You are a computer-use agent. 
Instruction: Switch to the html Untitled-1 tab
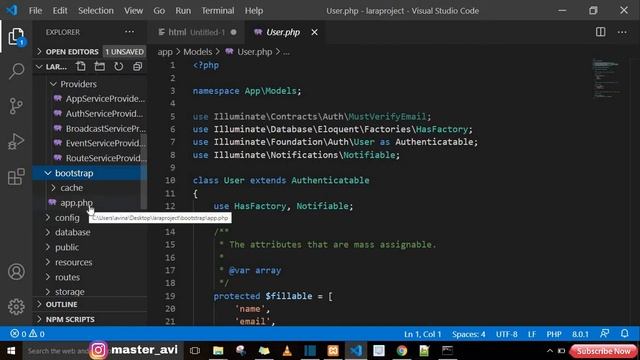click(197, 32)
